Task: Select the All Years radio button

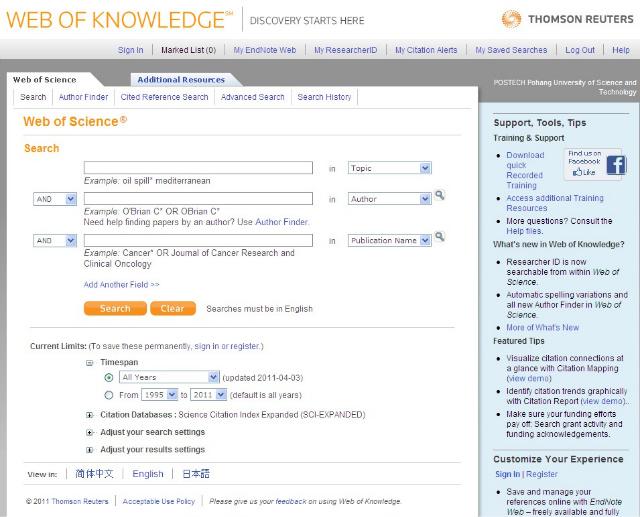Action: pyautogui.click(x=109, y=377)
